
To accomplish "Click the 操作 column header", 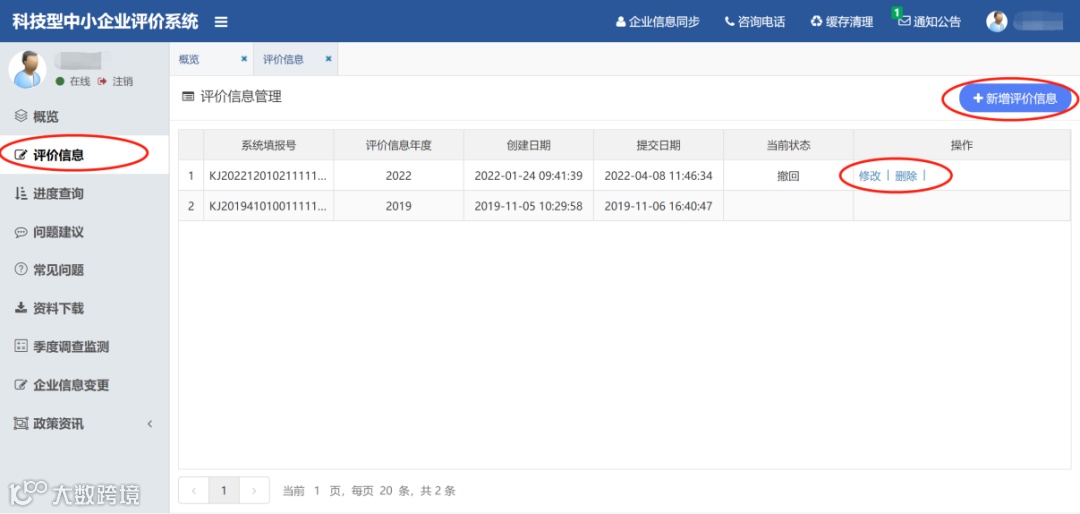I will coord(962,145).
